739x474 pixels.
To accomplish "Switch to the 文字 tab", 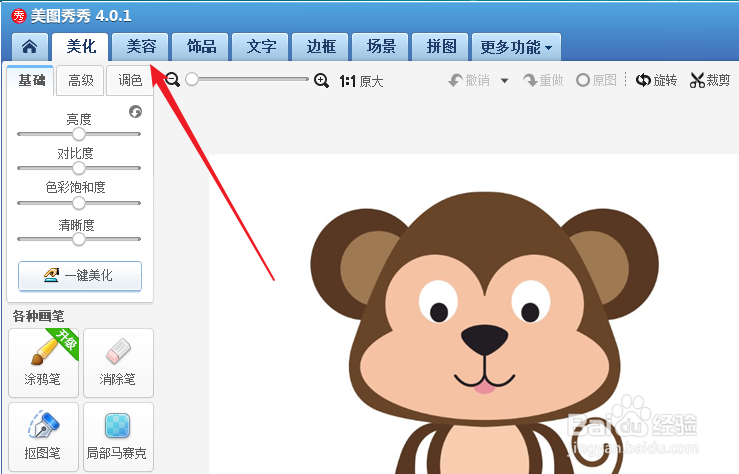I will click(x=260, y=47).
